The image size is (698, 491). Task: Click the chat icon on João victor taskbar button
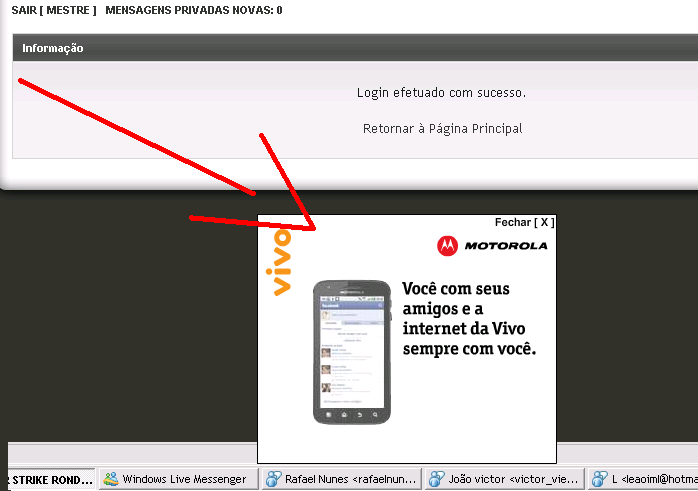[x=436, y=480]
